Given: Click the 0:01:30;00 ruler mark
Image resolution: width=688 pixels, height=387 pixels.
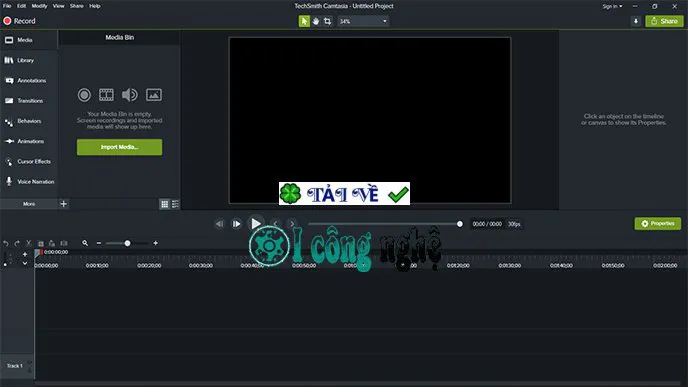Looking at the screenshot, I should (x=510, y=265).
